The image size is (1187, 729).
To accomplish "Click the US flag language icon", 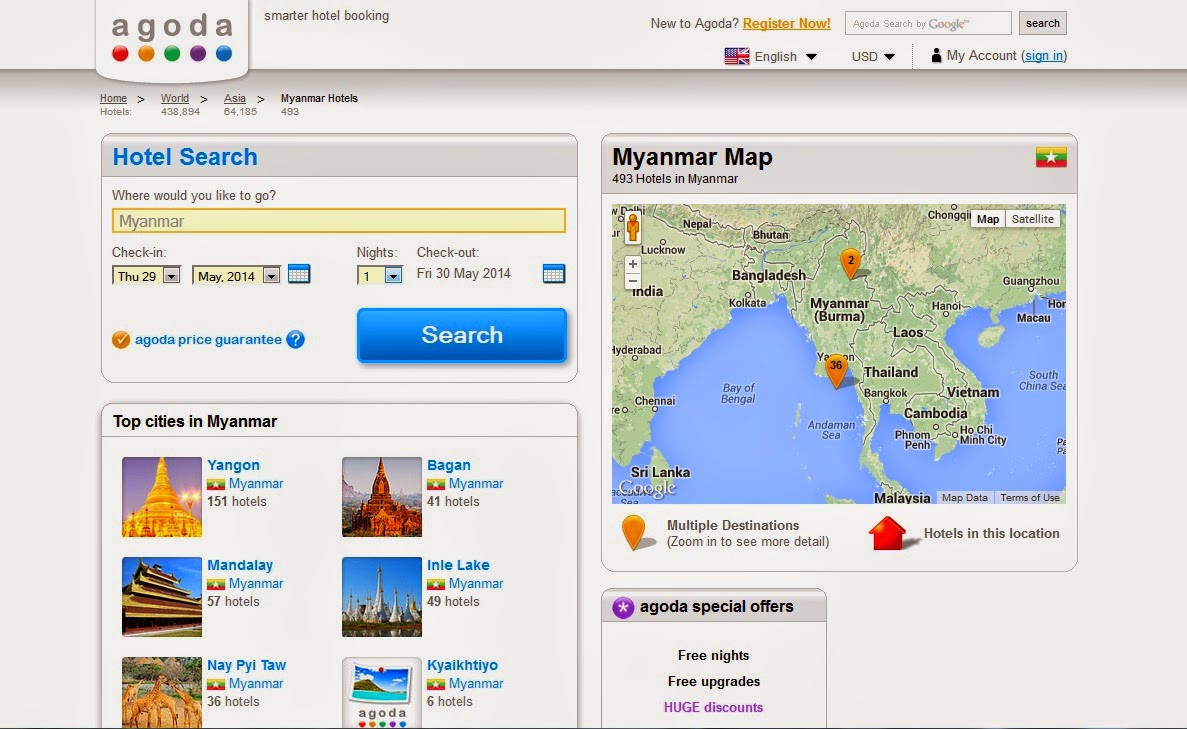I will coord(737,56).
